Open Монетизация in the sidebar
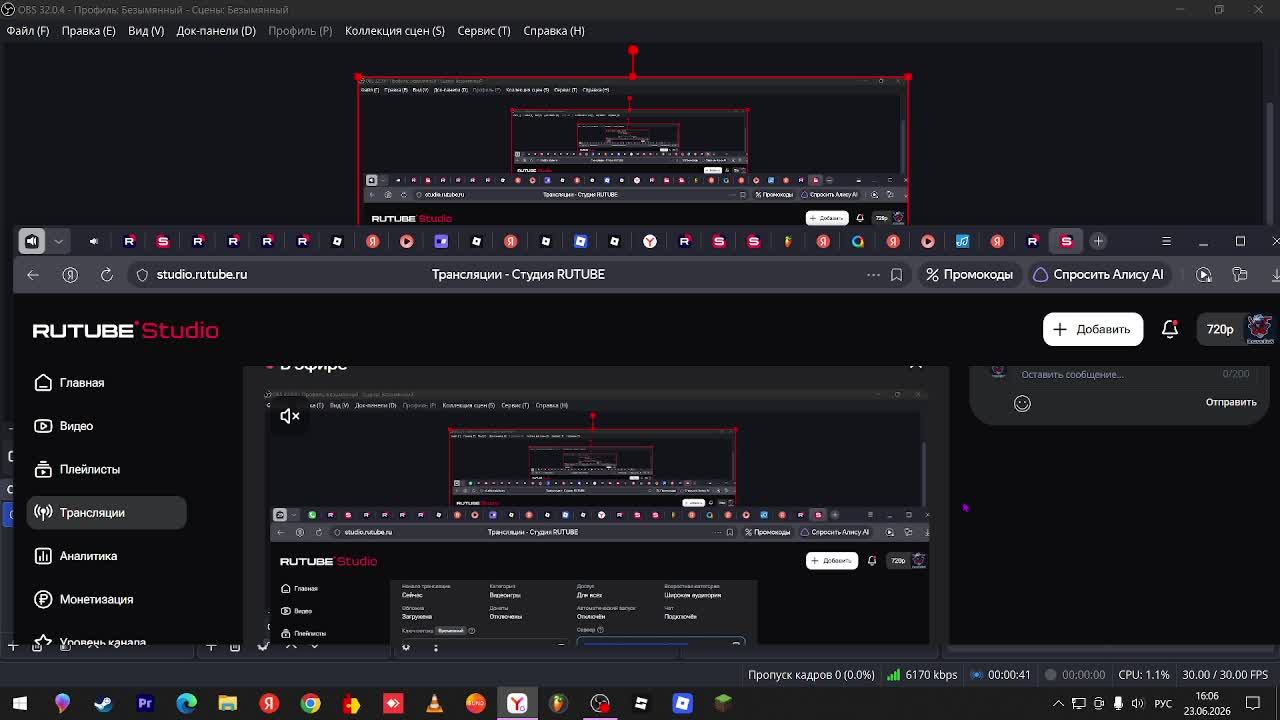Viewport: 1280px width, 720px height. [96, 599]
